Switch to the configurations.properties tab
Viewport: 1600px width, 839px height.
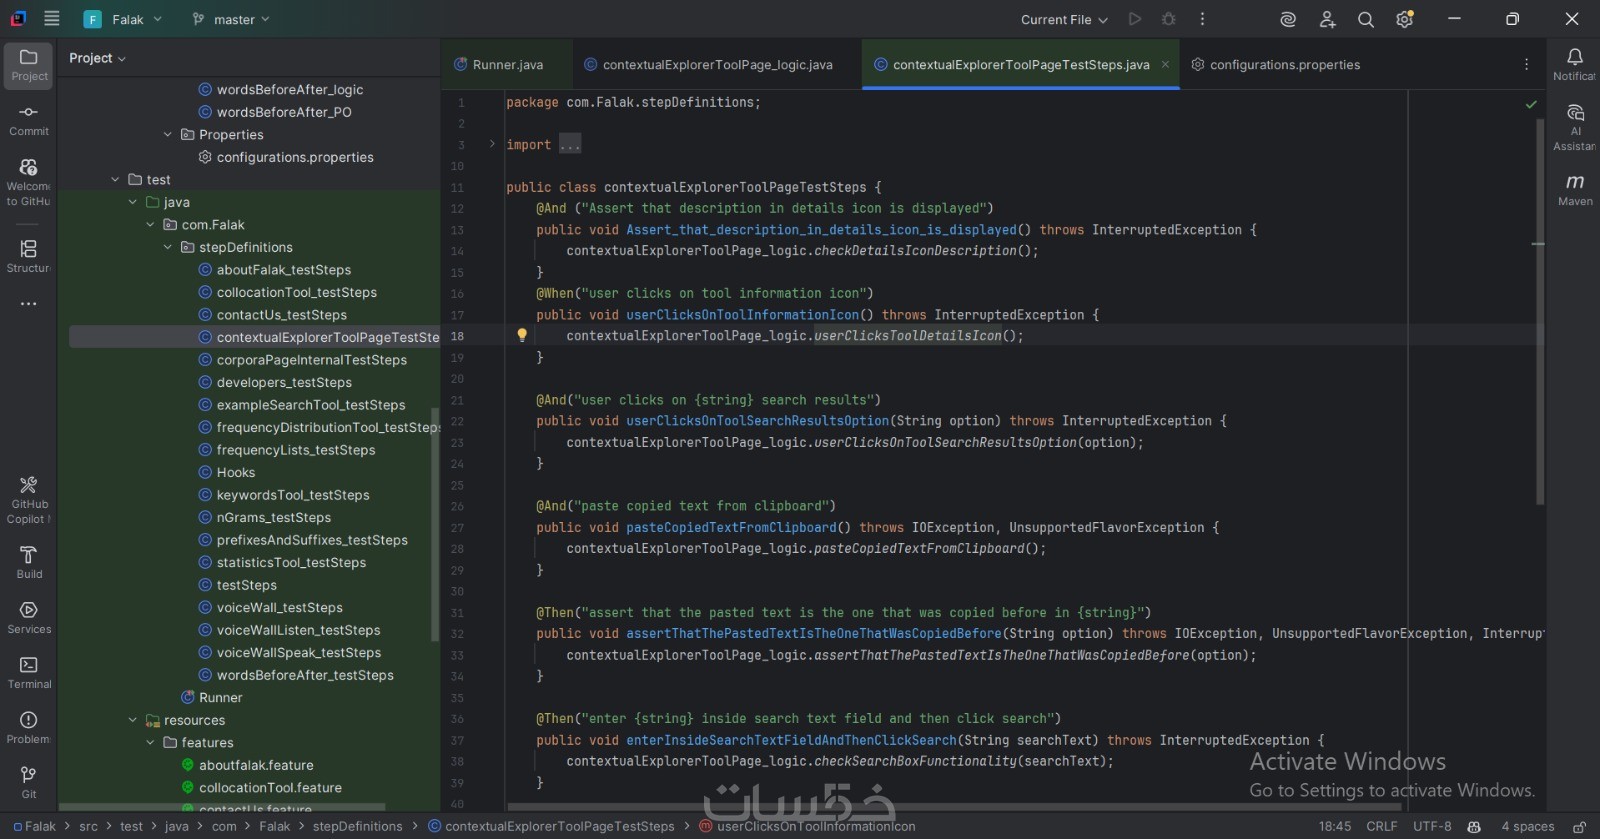(x=1284, y=65)
